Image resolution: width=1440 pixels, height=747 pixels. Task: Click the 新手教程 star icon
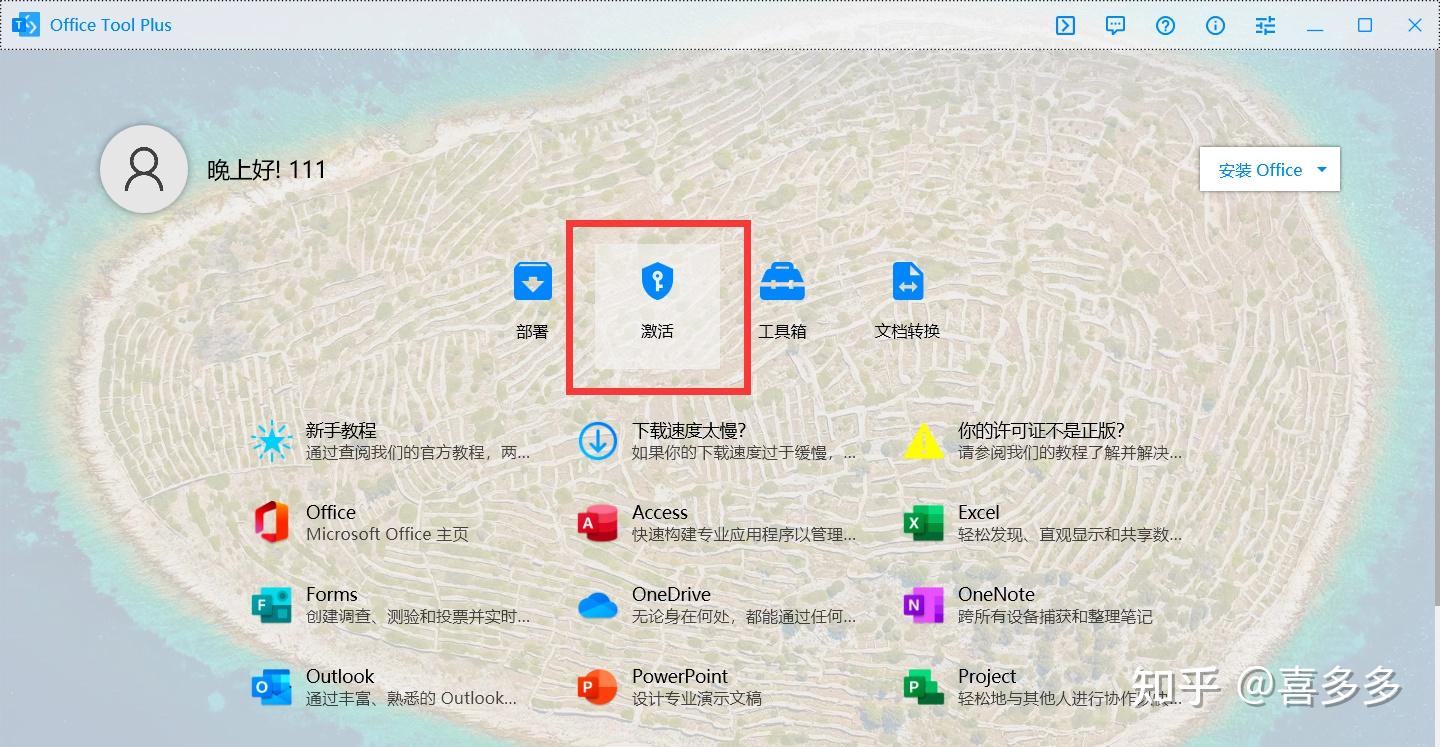(272, 441)
